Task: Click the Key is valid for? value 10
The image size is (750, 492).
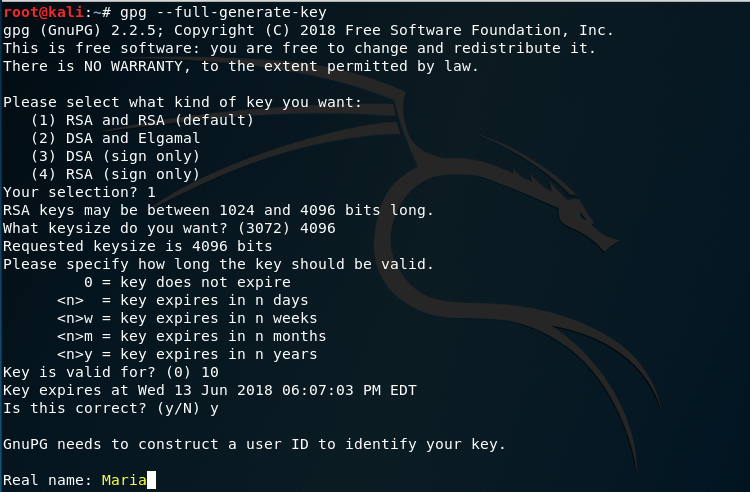Action: pyautogui.click(x=210, y=372)
